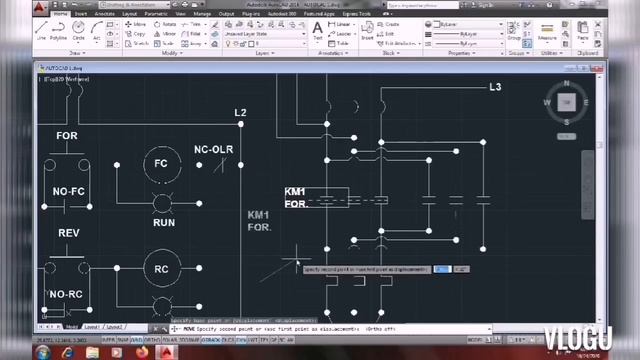
Task: Expand the Annotation panel title
Action: coord(333,53)
